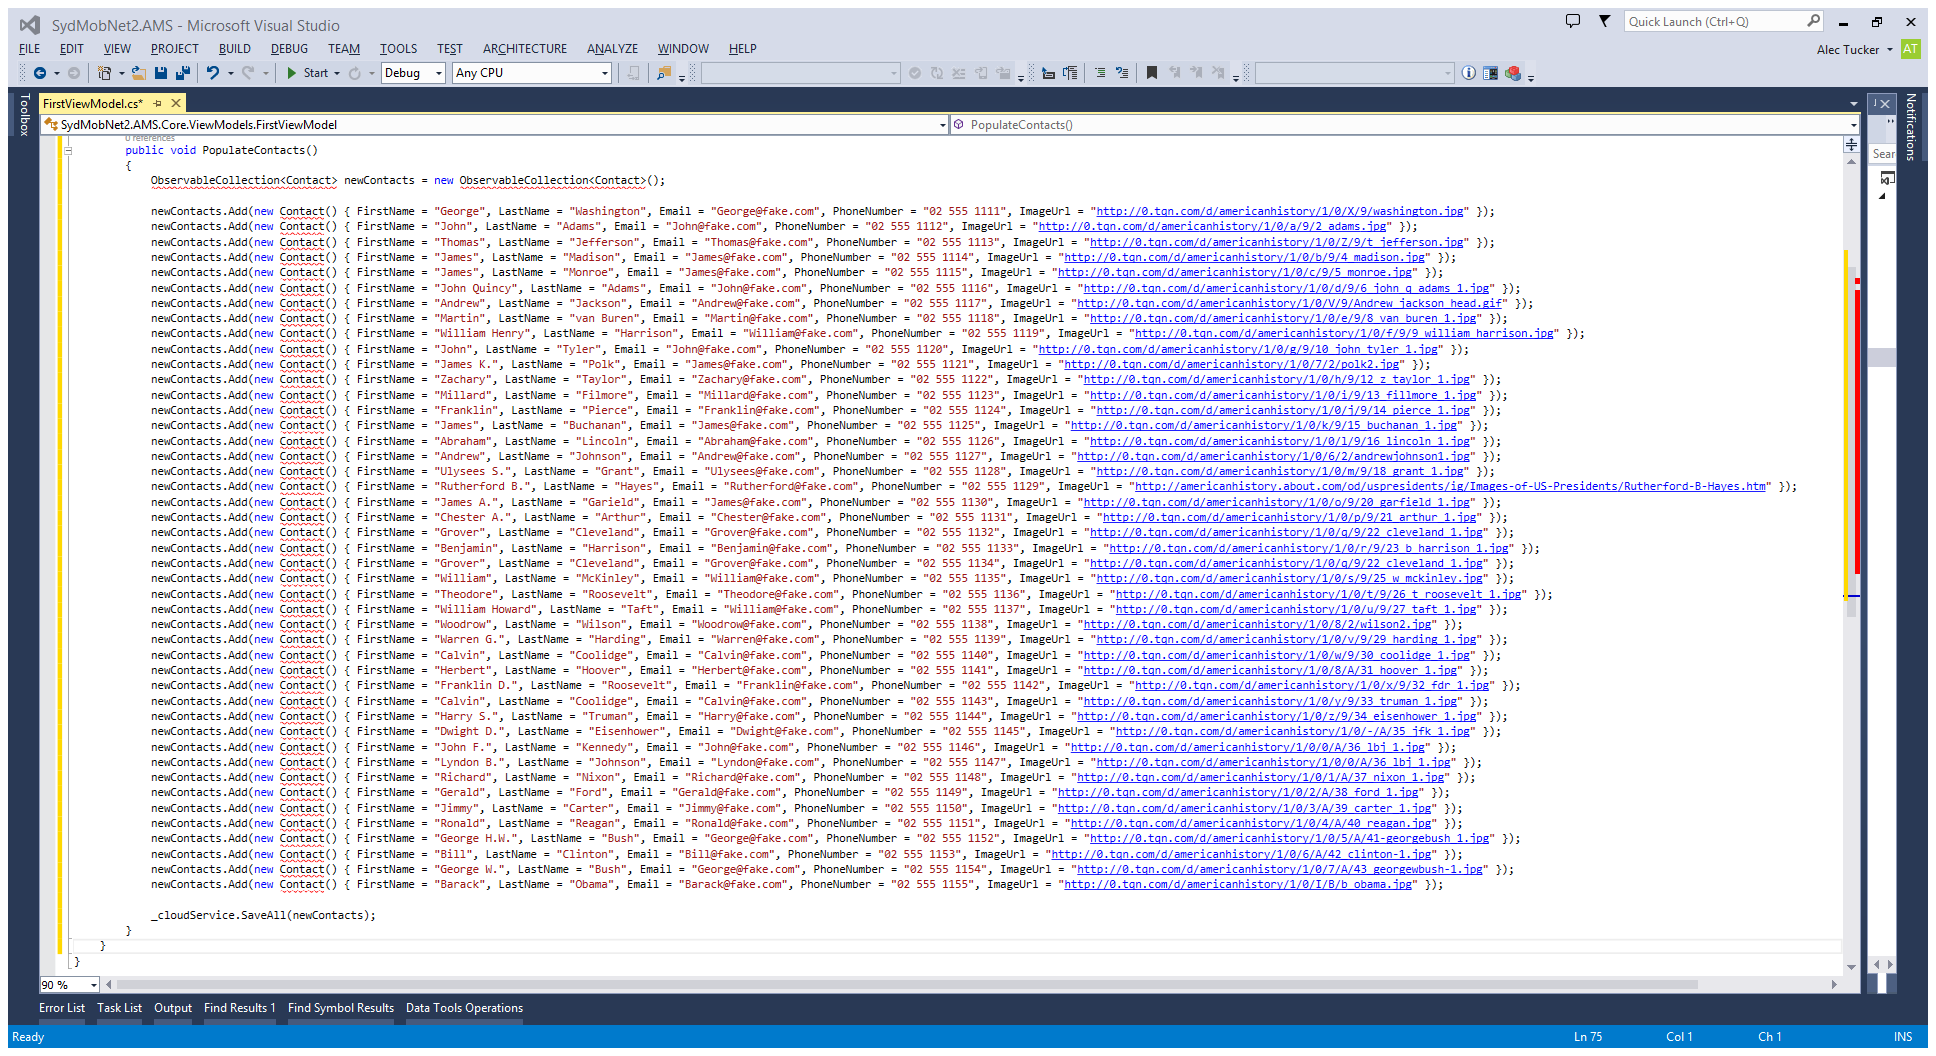Toggle a bookmark on the current line
This screenshot has width=1936, height=1056.
pyautogui.click(x=1152, y=73)
